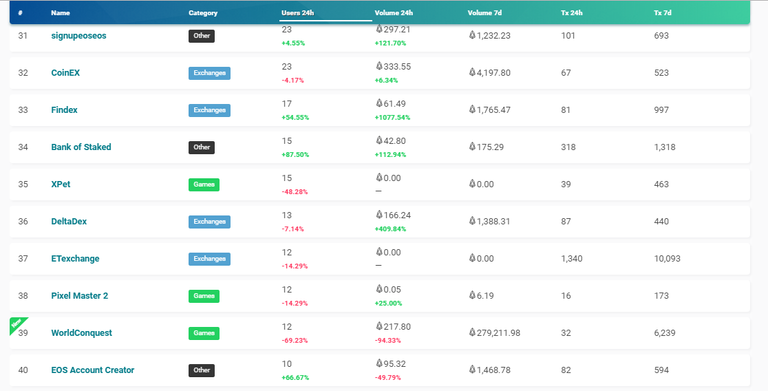Click EOS icon beside 1,232.23 weekly volume
The width and height of the screenshot is (768, 391).
(x=472, y=35)
